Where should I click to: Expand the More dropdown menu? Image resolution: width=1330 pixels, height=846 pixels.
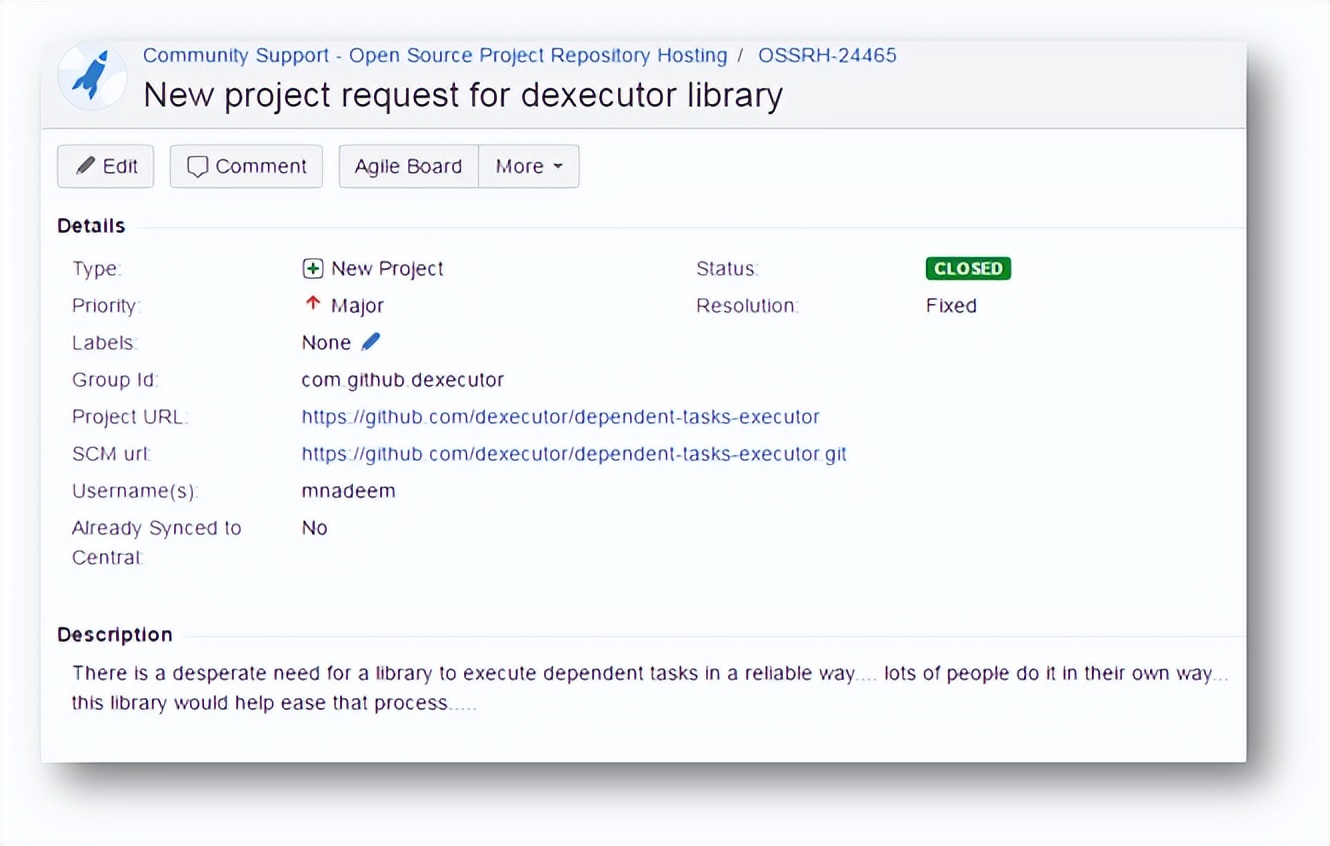(x=529, y=166)
